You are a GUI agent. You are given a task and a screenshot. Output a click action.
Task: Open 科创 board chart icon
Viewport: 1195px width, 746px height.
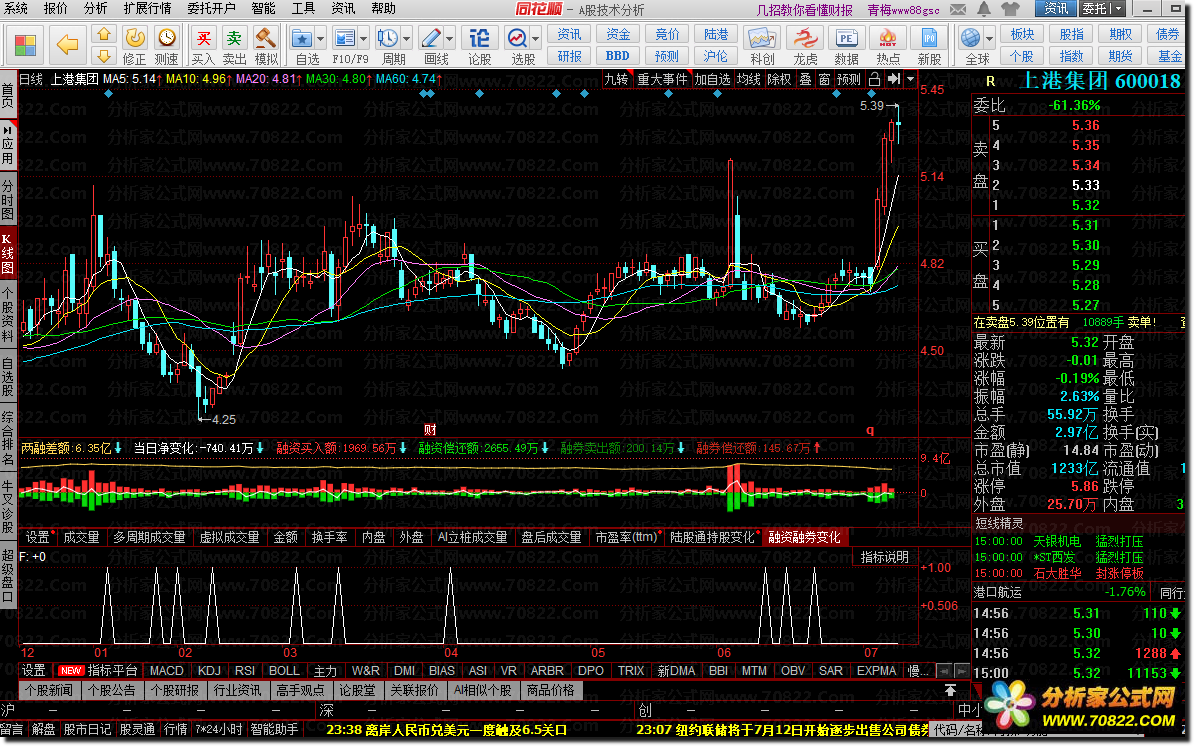point(762,38)
